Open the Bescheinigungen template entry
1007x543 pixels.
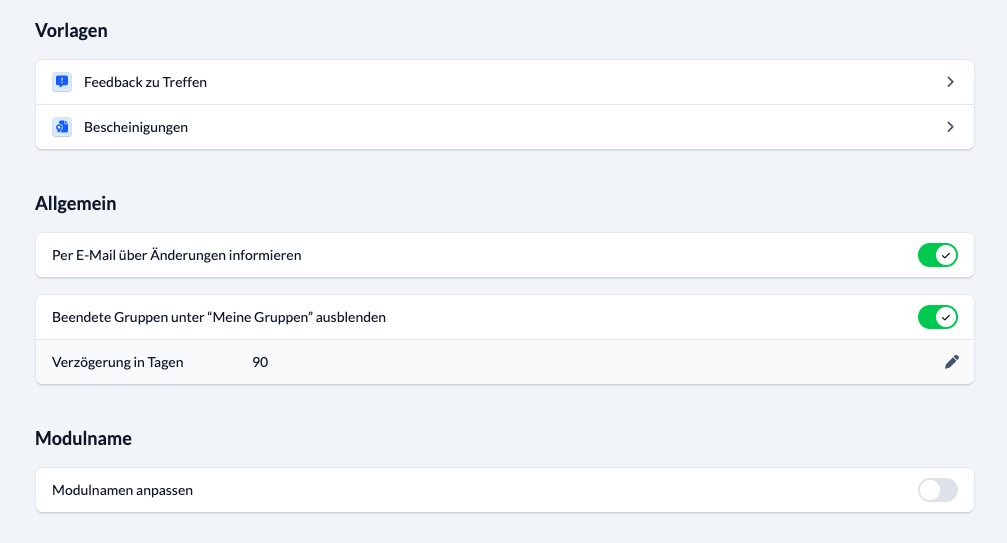point(136,127)
